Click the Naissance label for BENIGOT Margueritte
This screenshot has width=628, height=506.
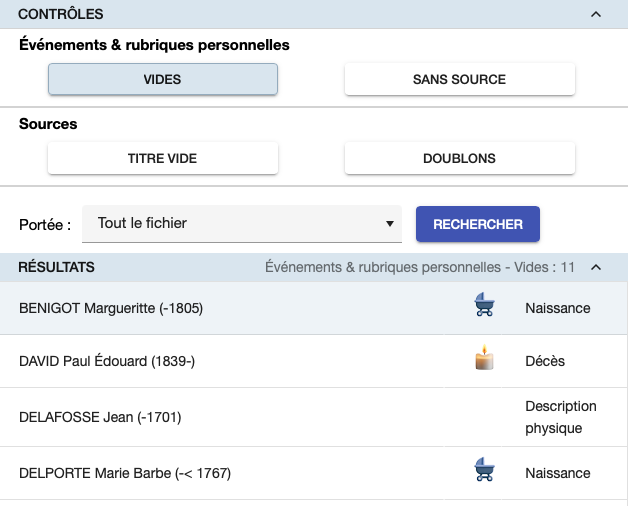558,308
